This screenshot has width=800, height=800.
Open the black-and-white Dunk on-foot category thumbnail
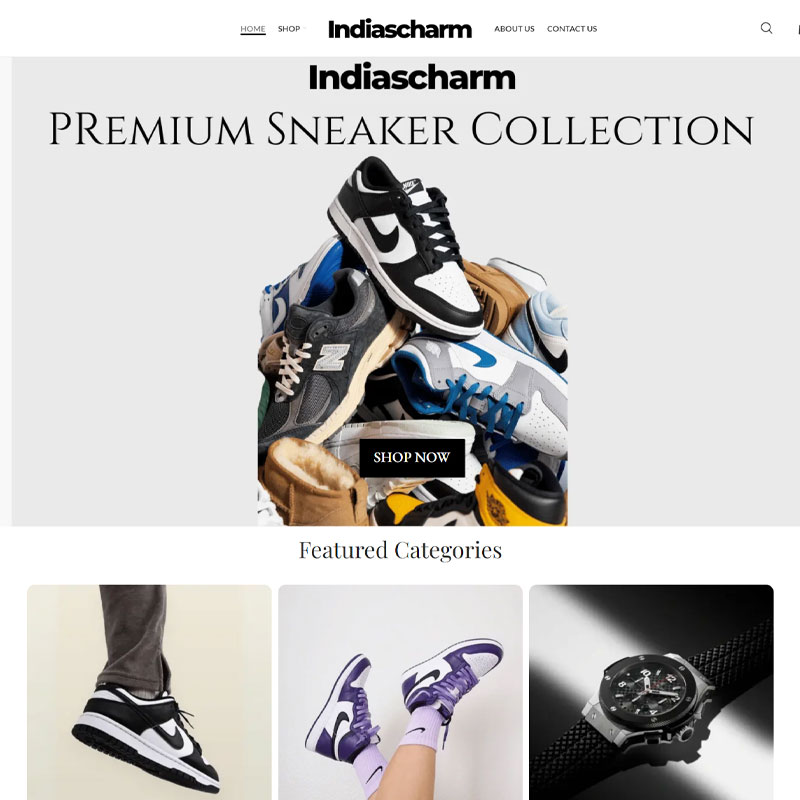coord(149,692)
